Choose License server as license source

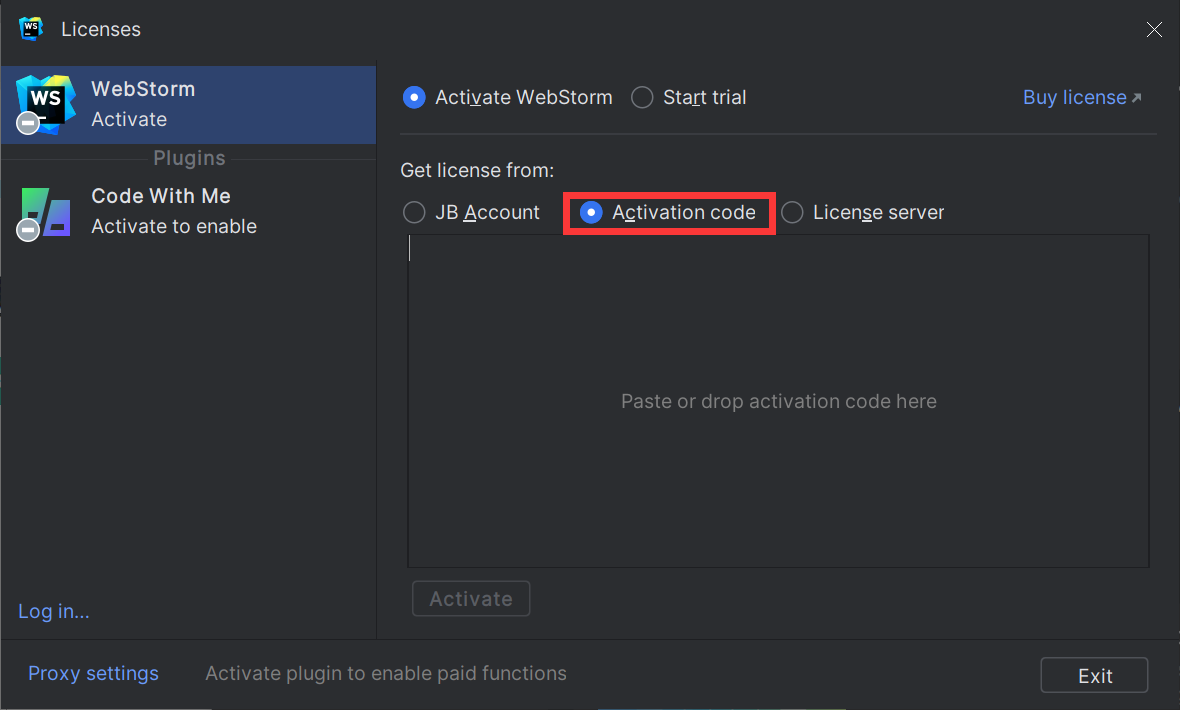[792, 213]
